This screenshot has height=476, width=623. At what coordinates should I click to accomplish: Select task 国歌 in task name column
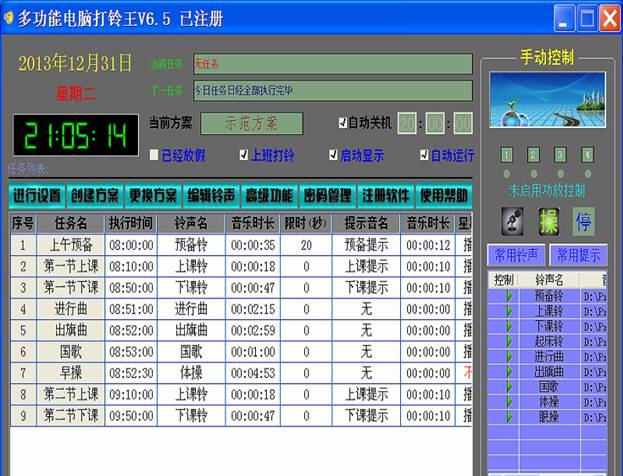71,352
